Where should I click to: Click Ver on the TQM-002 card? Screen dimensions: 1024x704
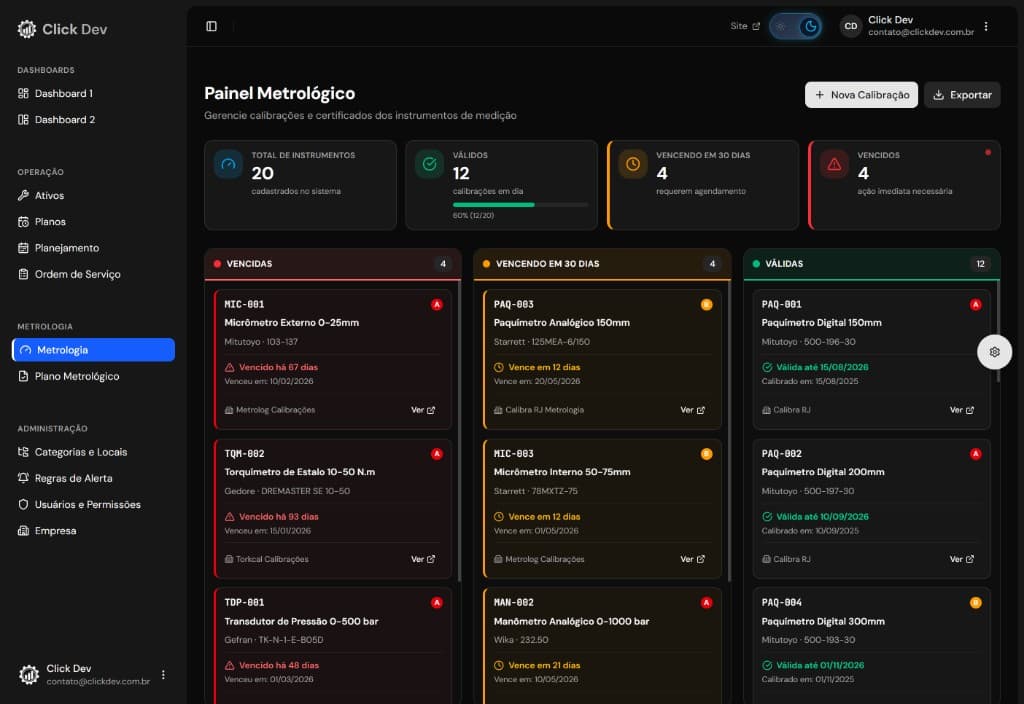coord(423,559)
